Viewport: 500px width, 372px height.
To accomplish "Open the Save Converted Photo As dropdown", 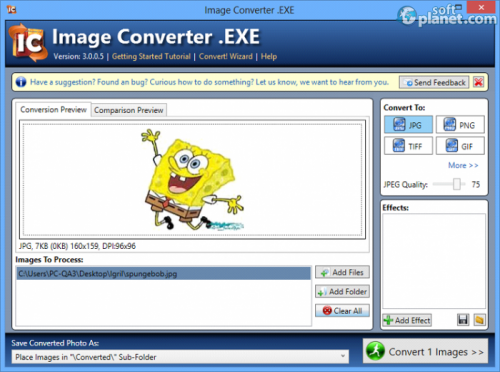I will point(180,357).
